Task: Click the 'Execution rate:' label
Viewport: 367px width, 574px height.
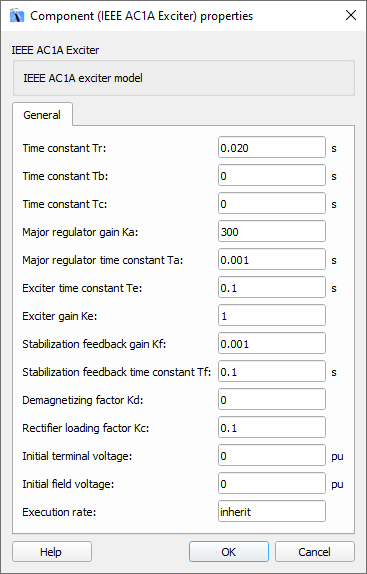Action: (59, 512)
